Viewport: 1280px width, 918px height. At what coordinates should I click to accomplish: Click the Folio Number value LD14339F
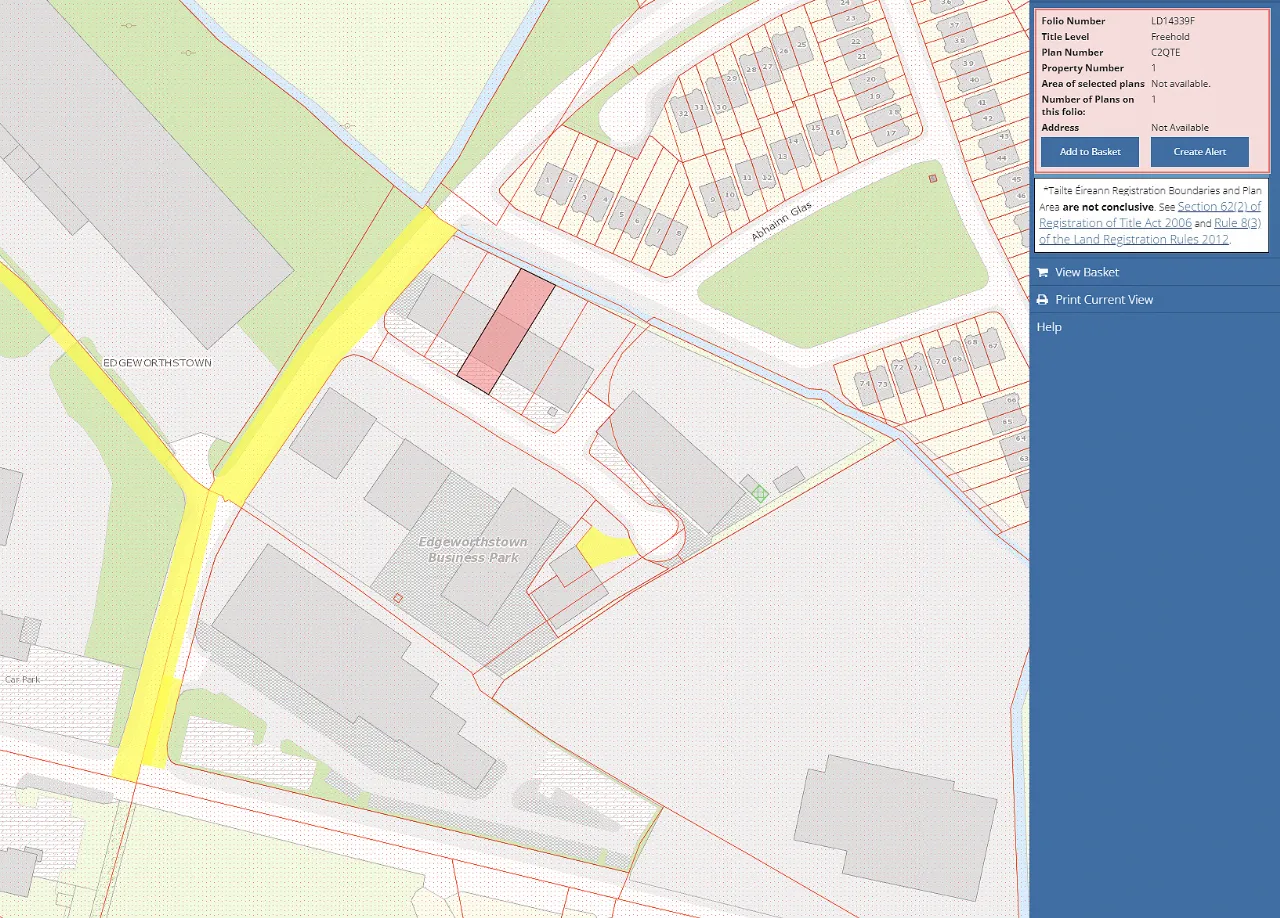1172,20
